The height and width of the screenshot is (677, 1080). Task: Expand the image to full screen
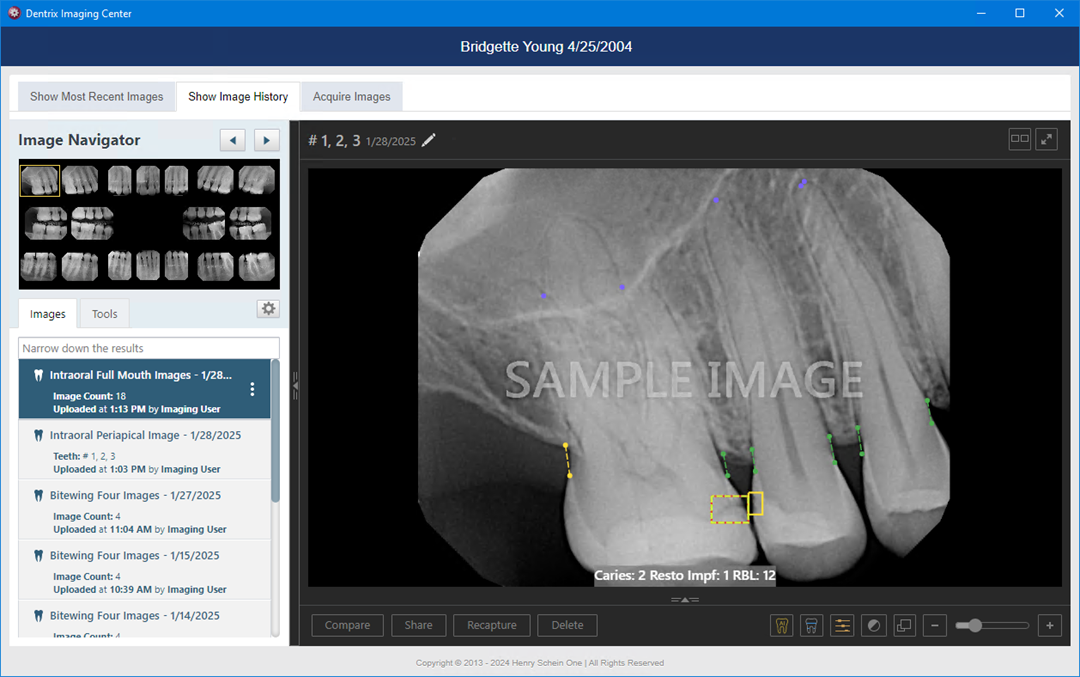point(1047,140)
